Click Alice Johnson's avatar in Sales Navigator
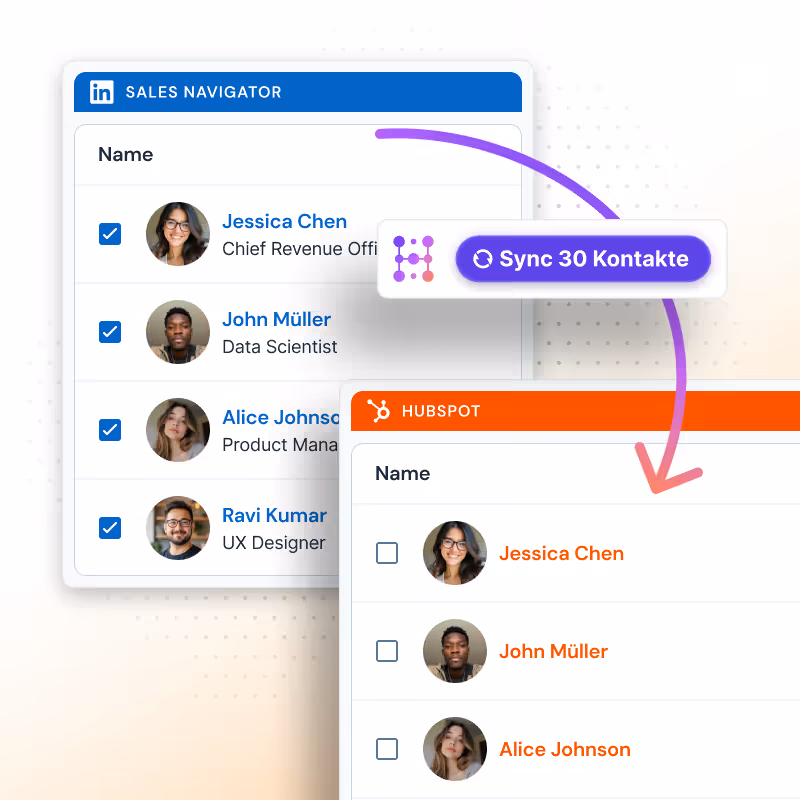800x800 pixels. [178, 430]
